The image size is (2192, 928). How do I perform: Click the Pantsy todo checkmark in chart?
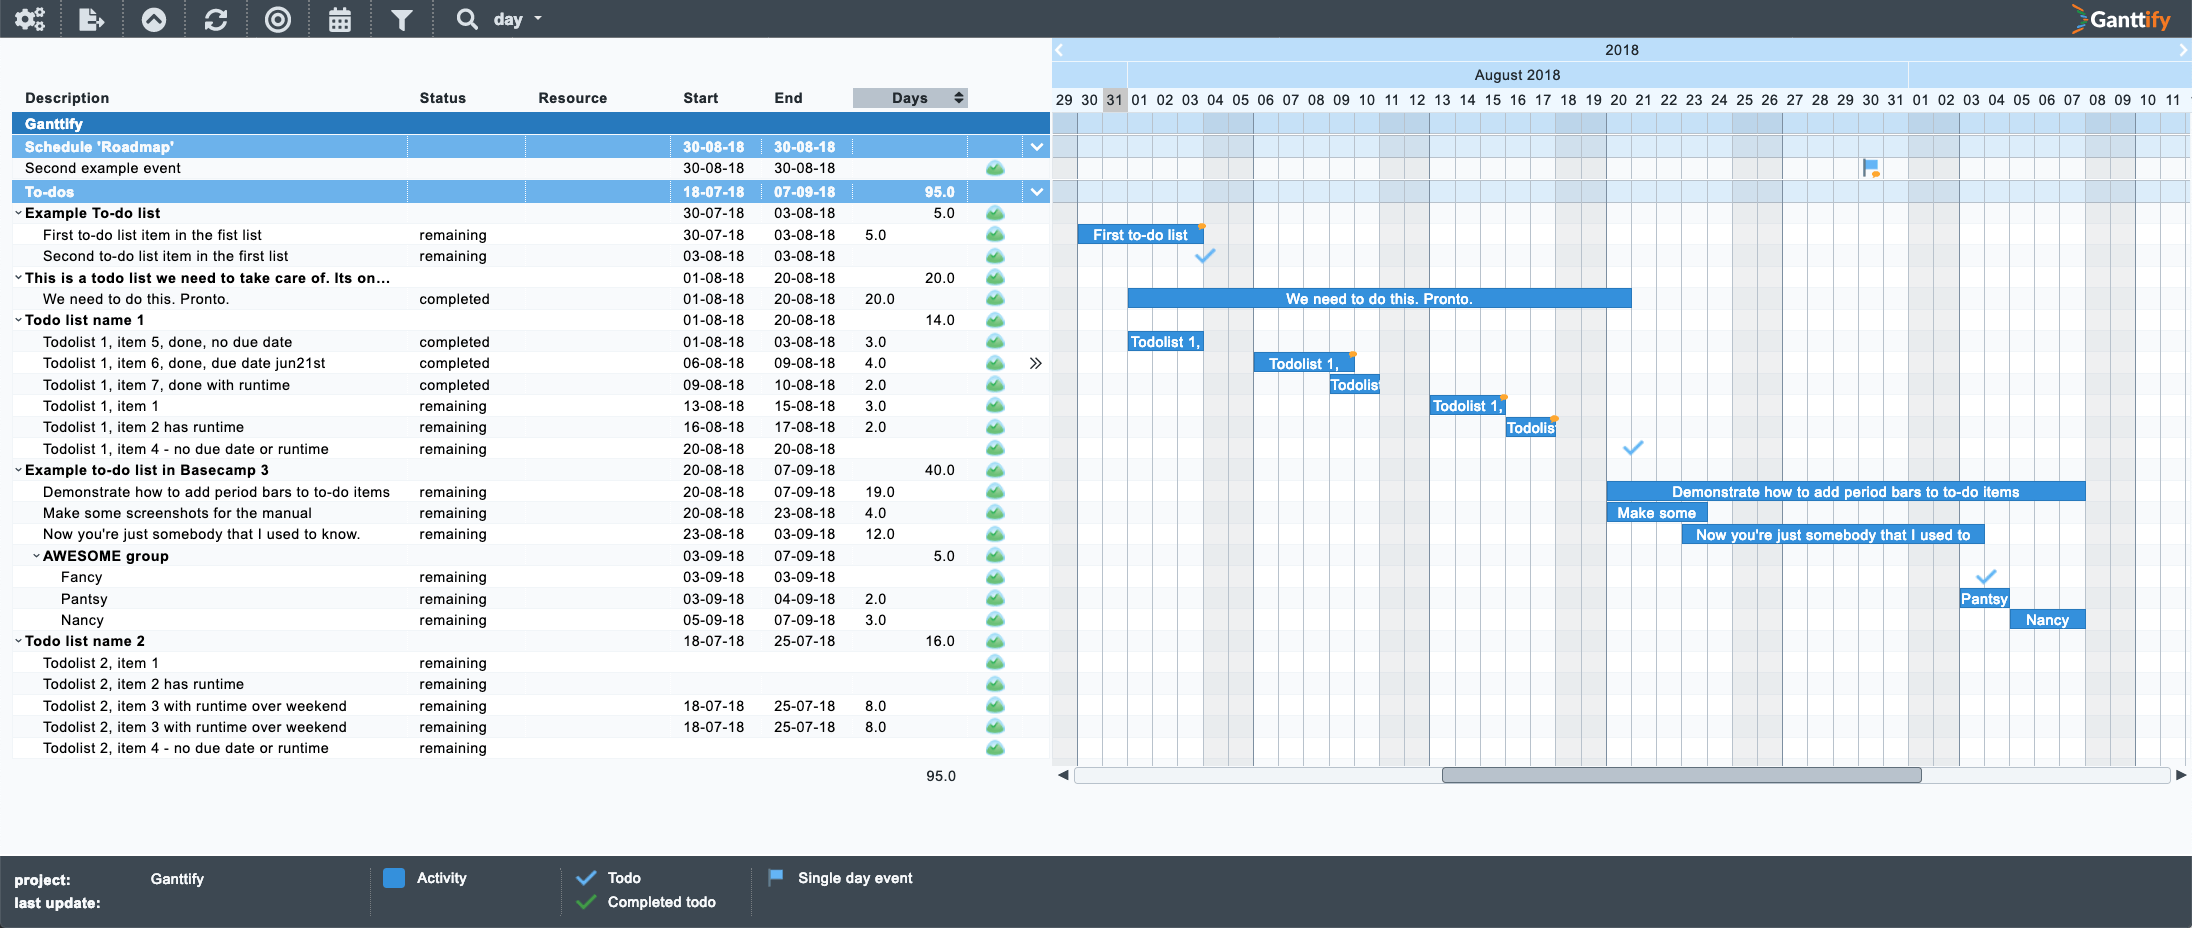click(1986, 577)
